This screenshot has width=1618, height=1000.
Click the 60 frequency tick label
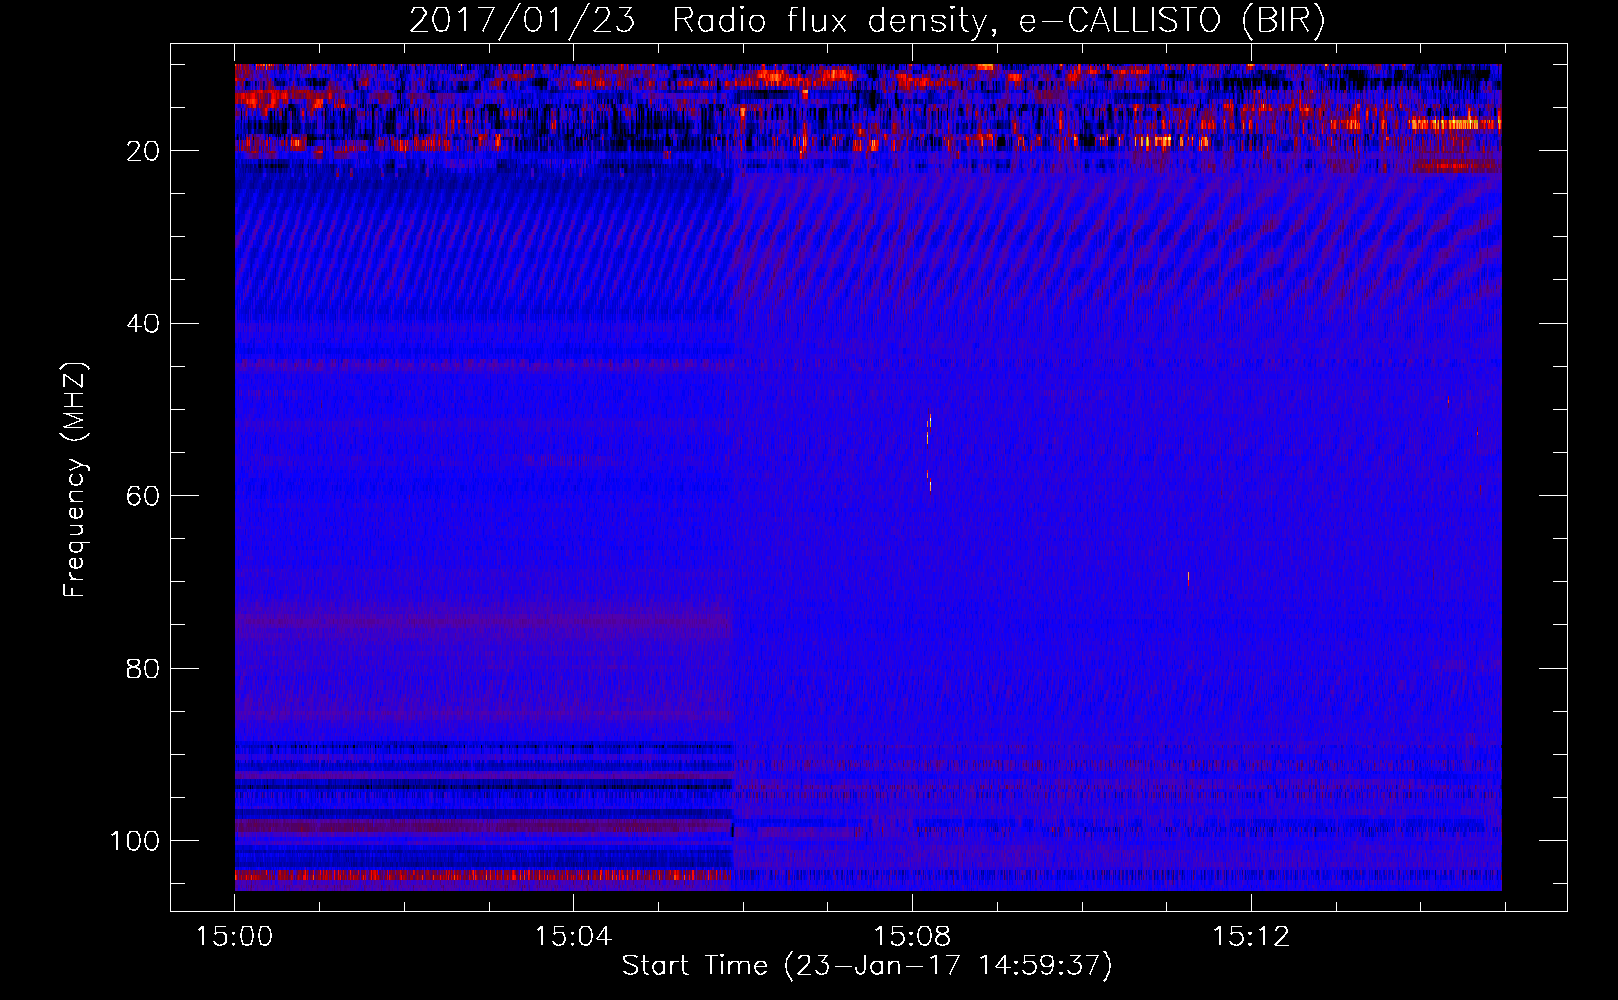pos(143,496)
